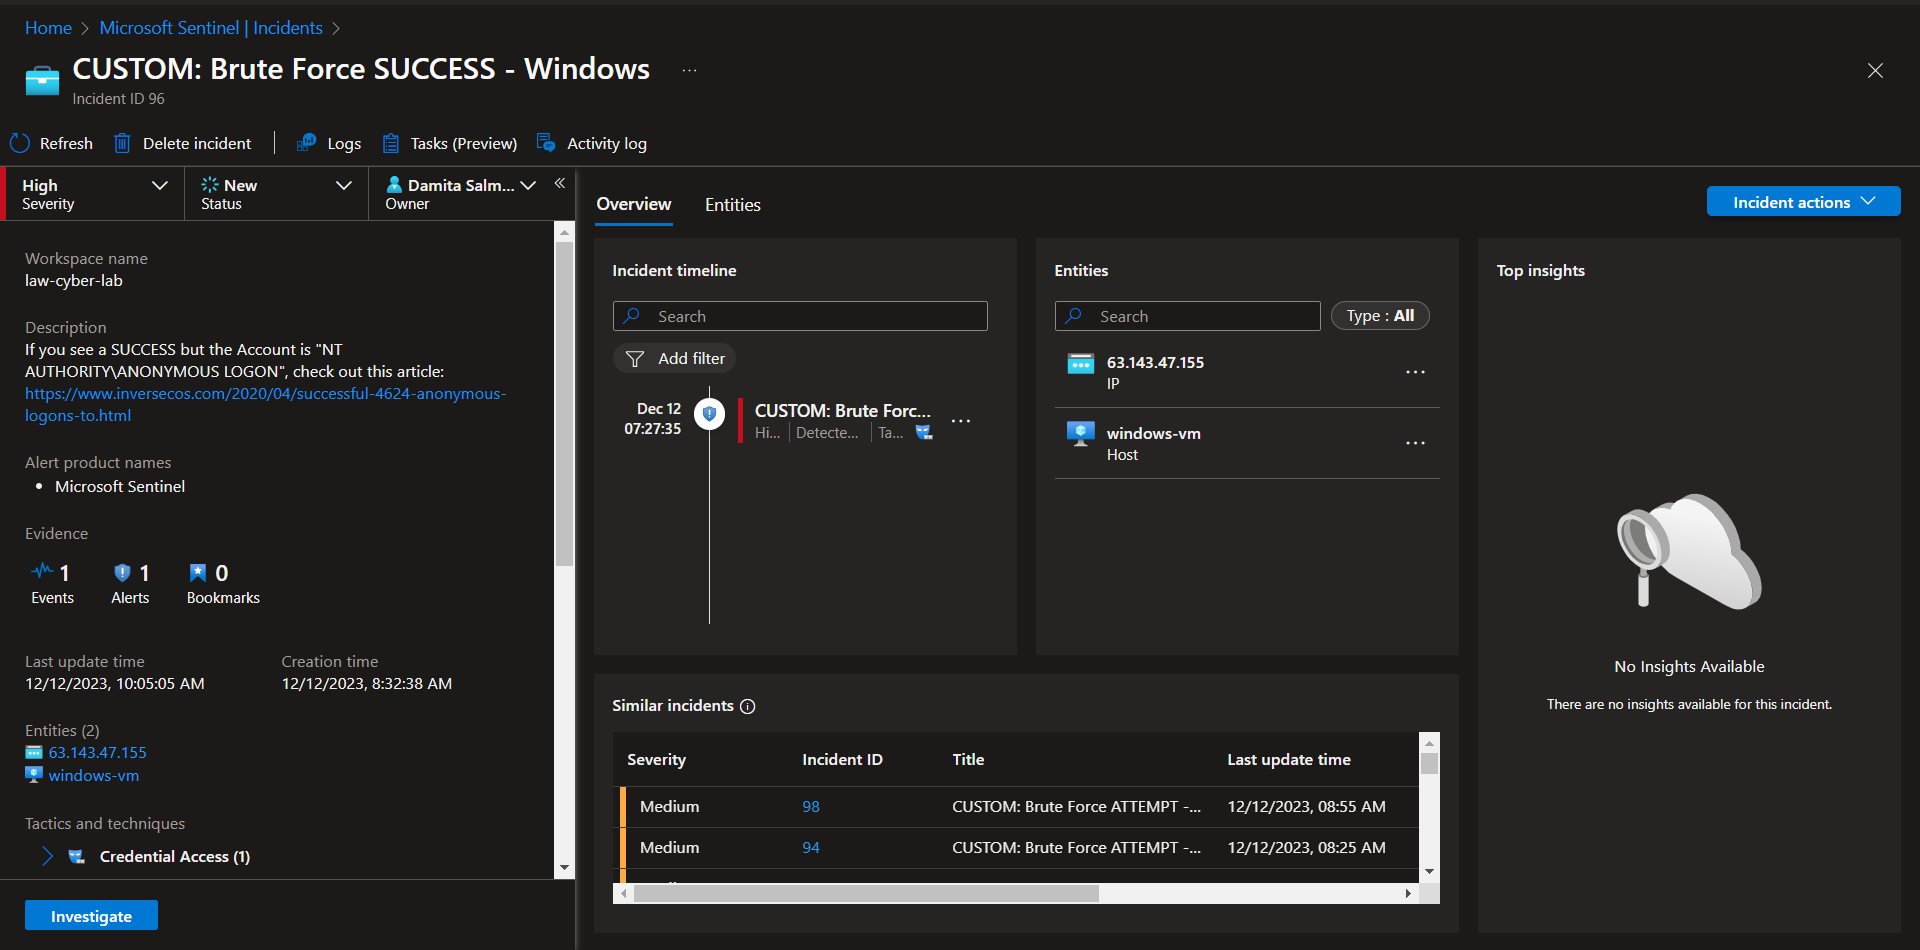Click the timeline shield alert marker

pyautogui.click(x=709, y=413)
